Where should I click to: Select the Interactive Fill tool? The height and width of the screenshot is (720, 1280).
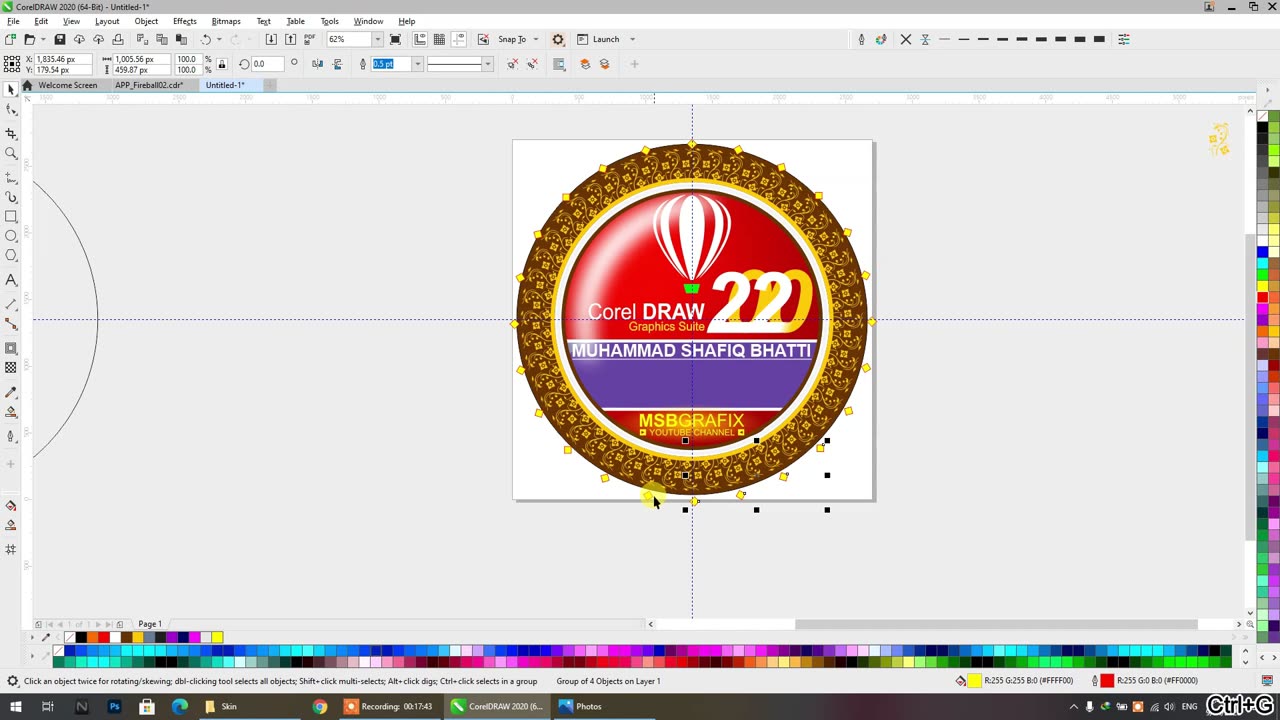point(11,412)
